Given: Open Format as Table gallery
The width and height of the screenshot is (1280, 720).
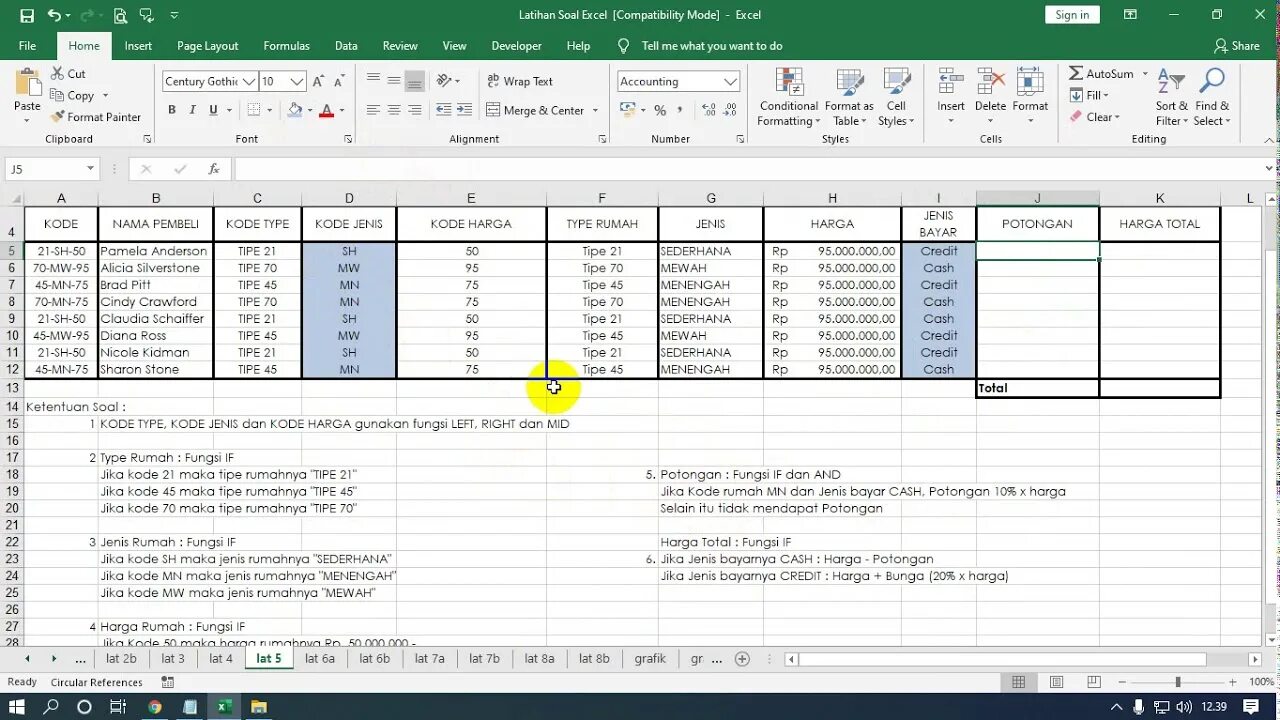Looking at the screenshot, I should click(x=849, y=98).
